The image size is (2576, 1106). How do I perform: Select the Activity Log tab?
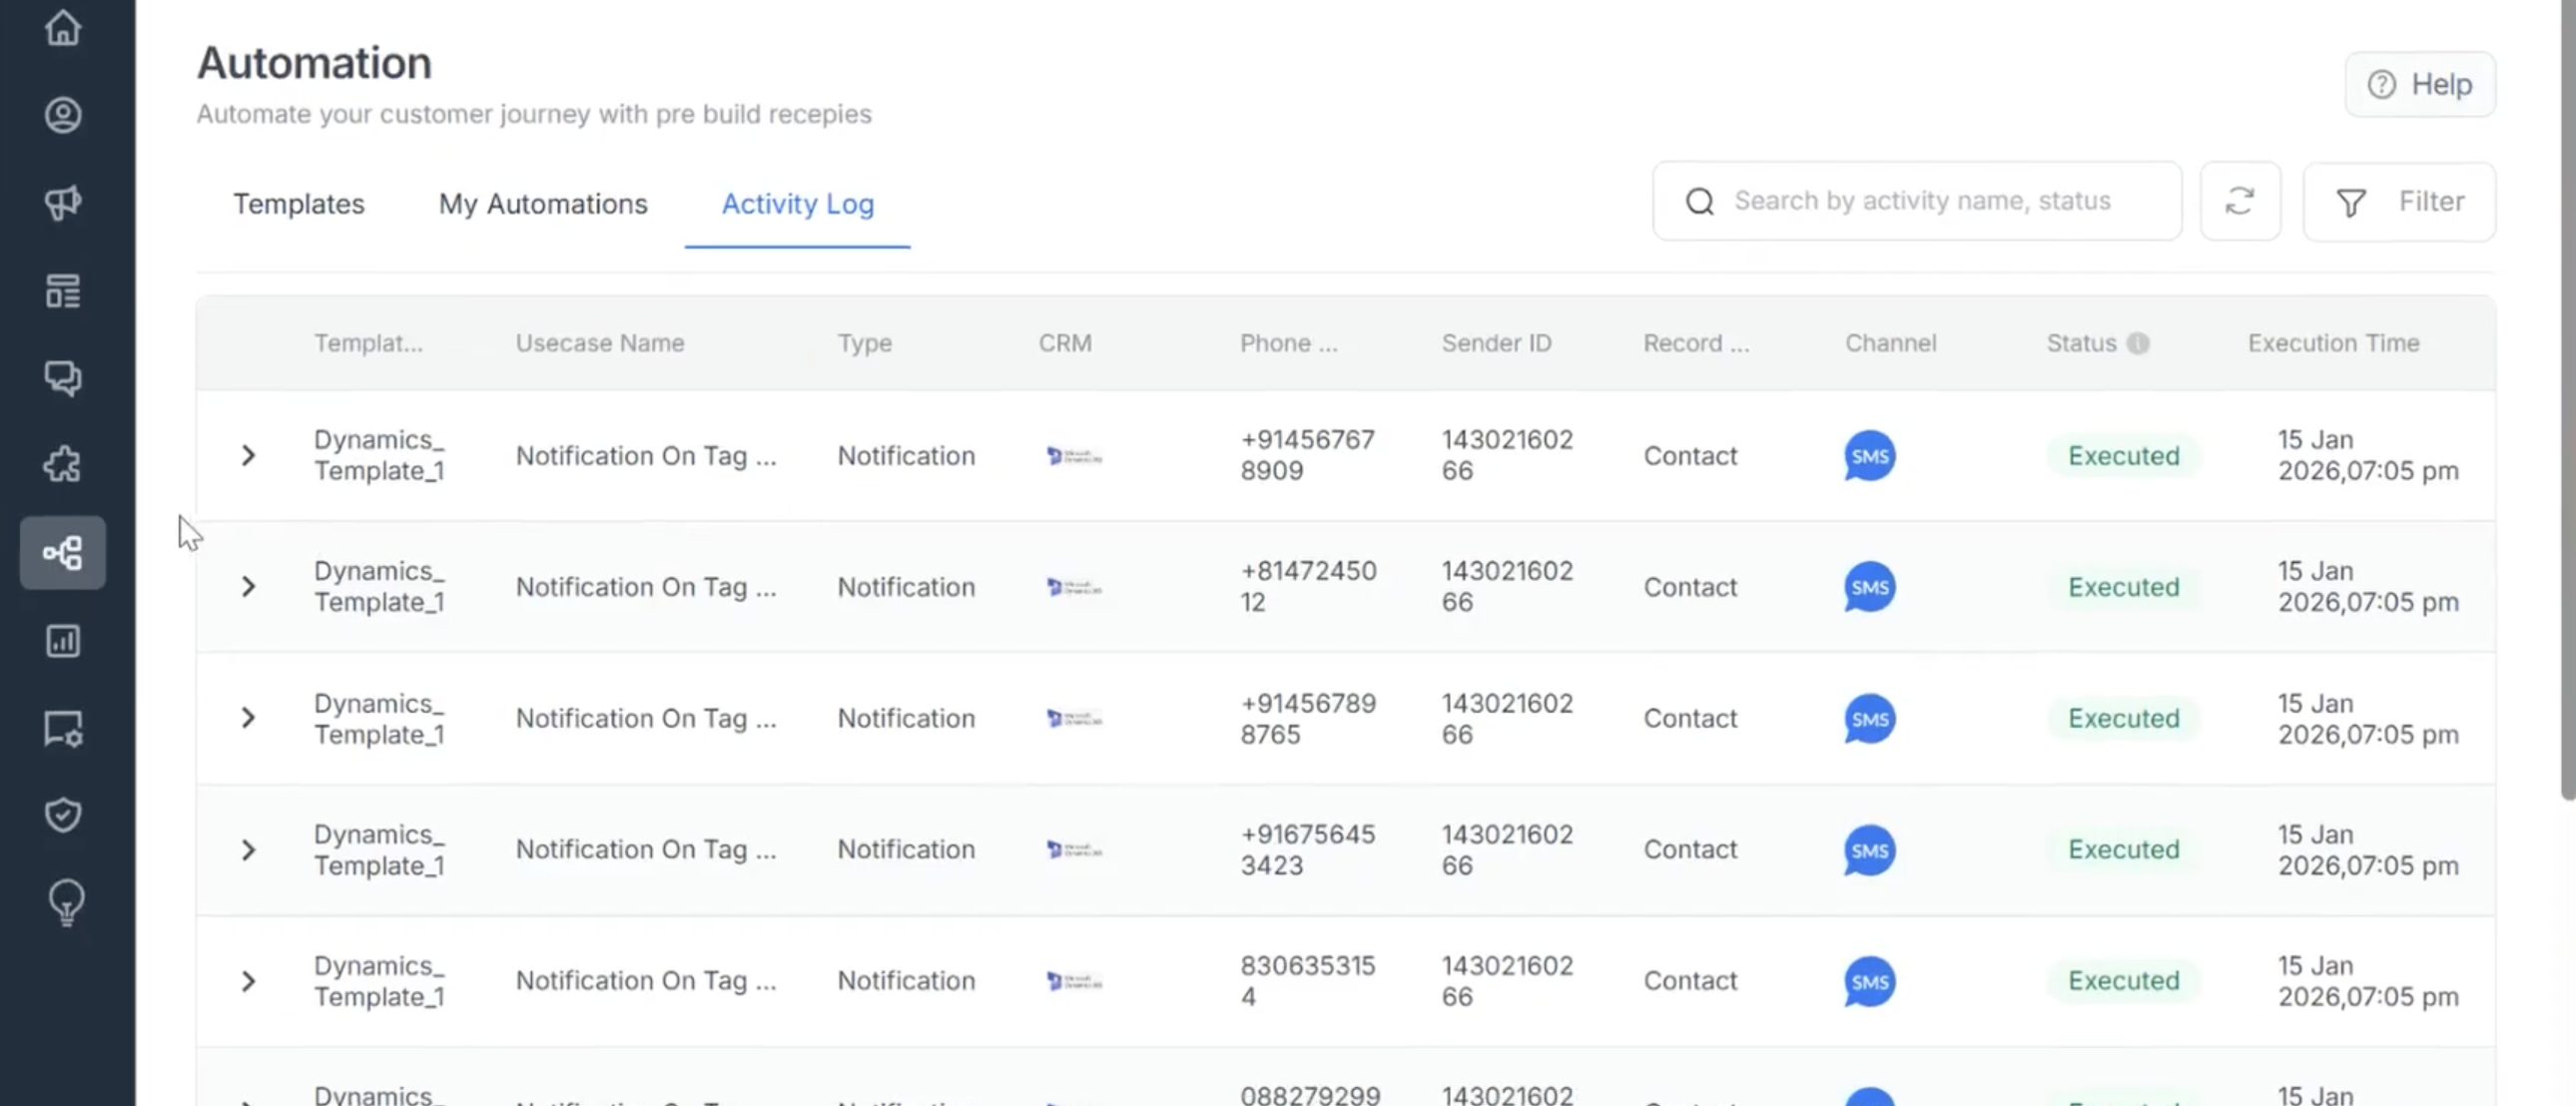798,204
